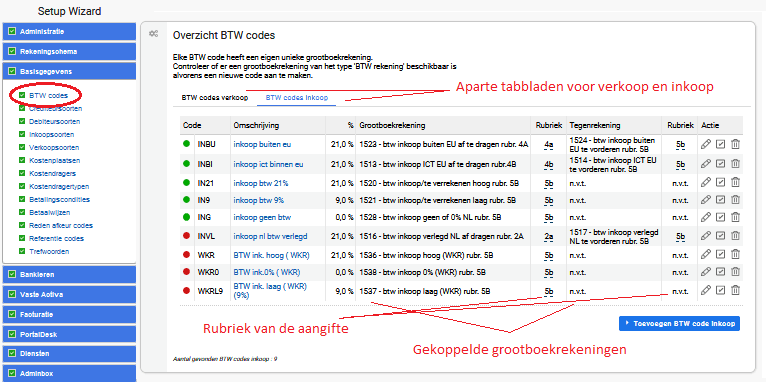Click the Grootboekrekening column header
The image size is (766, 383).
click(392, 126)
